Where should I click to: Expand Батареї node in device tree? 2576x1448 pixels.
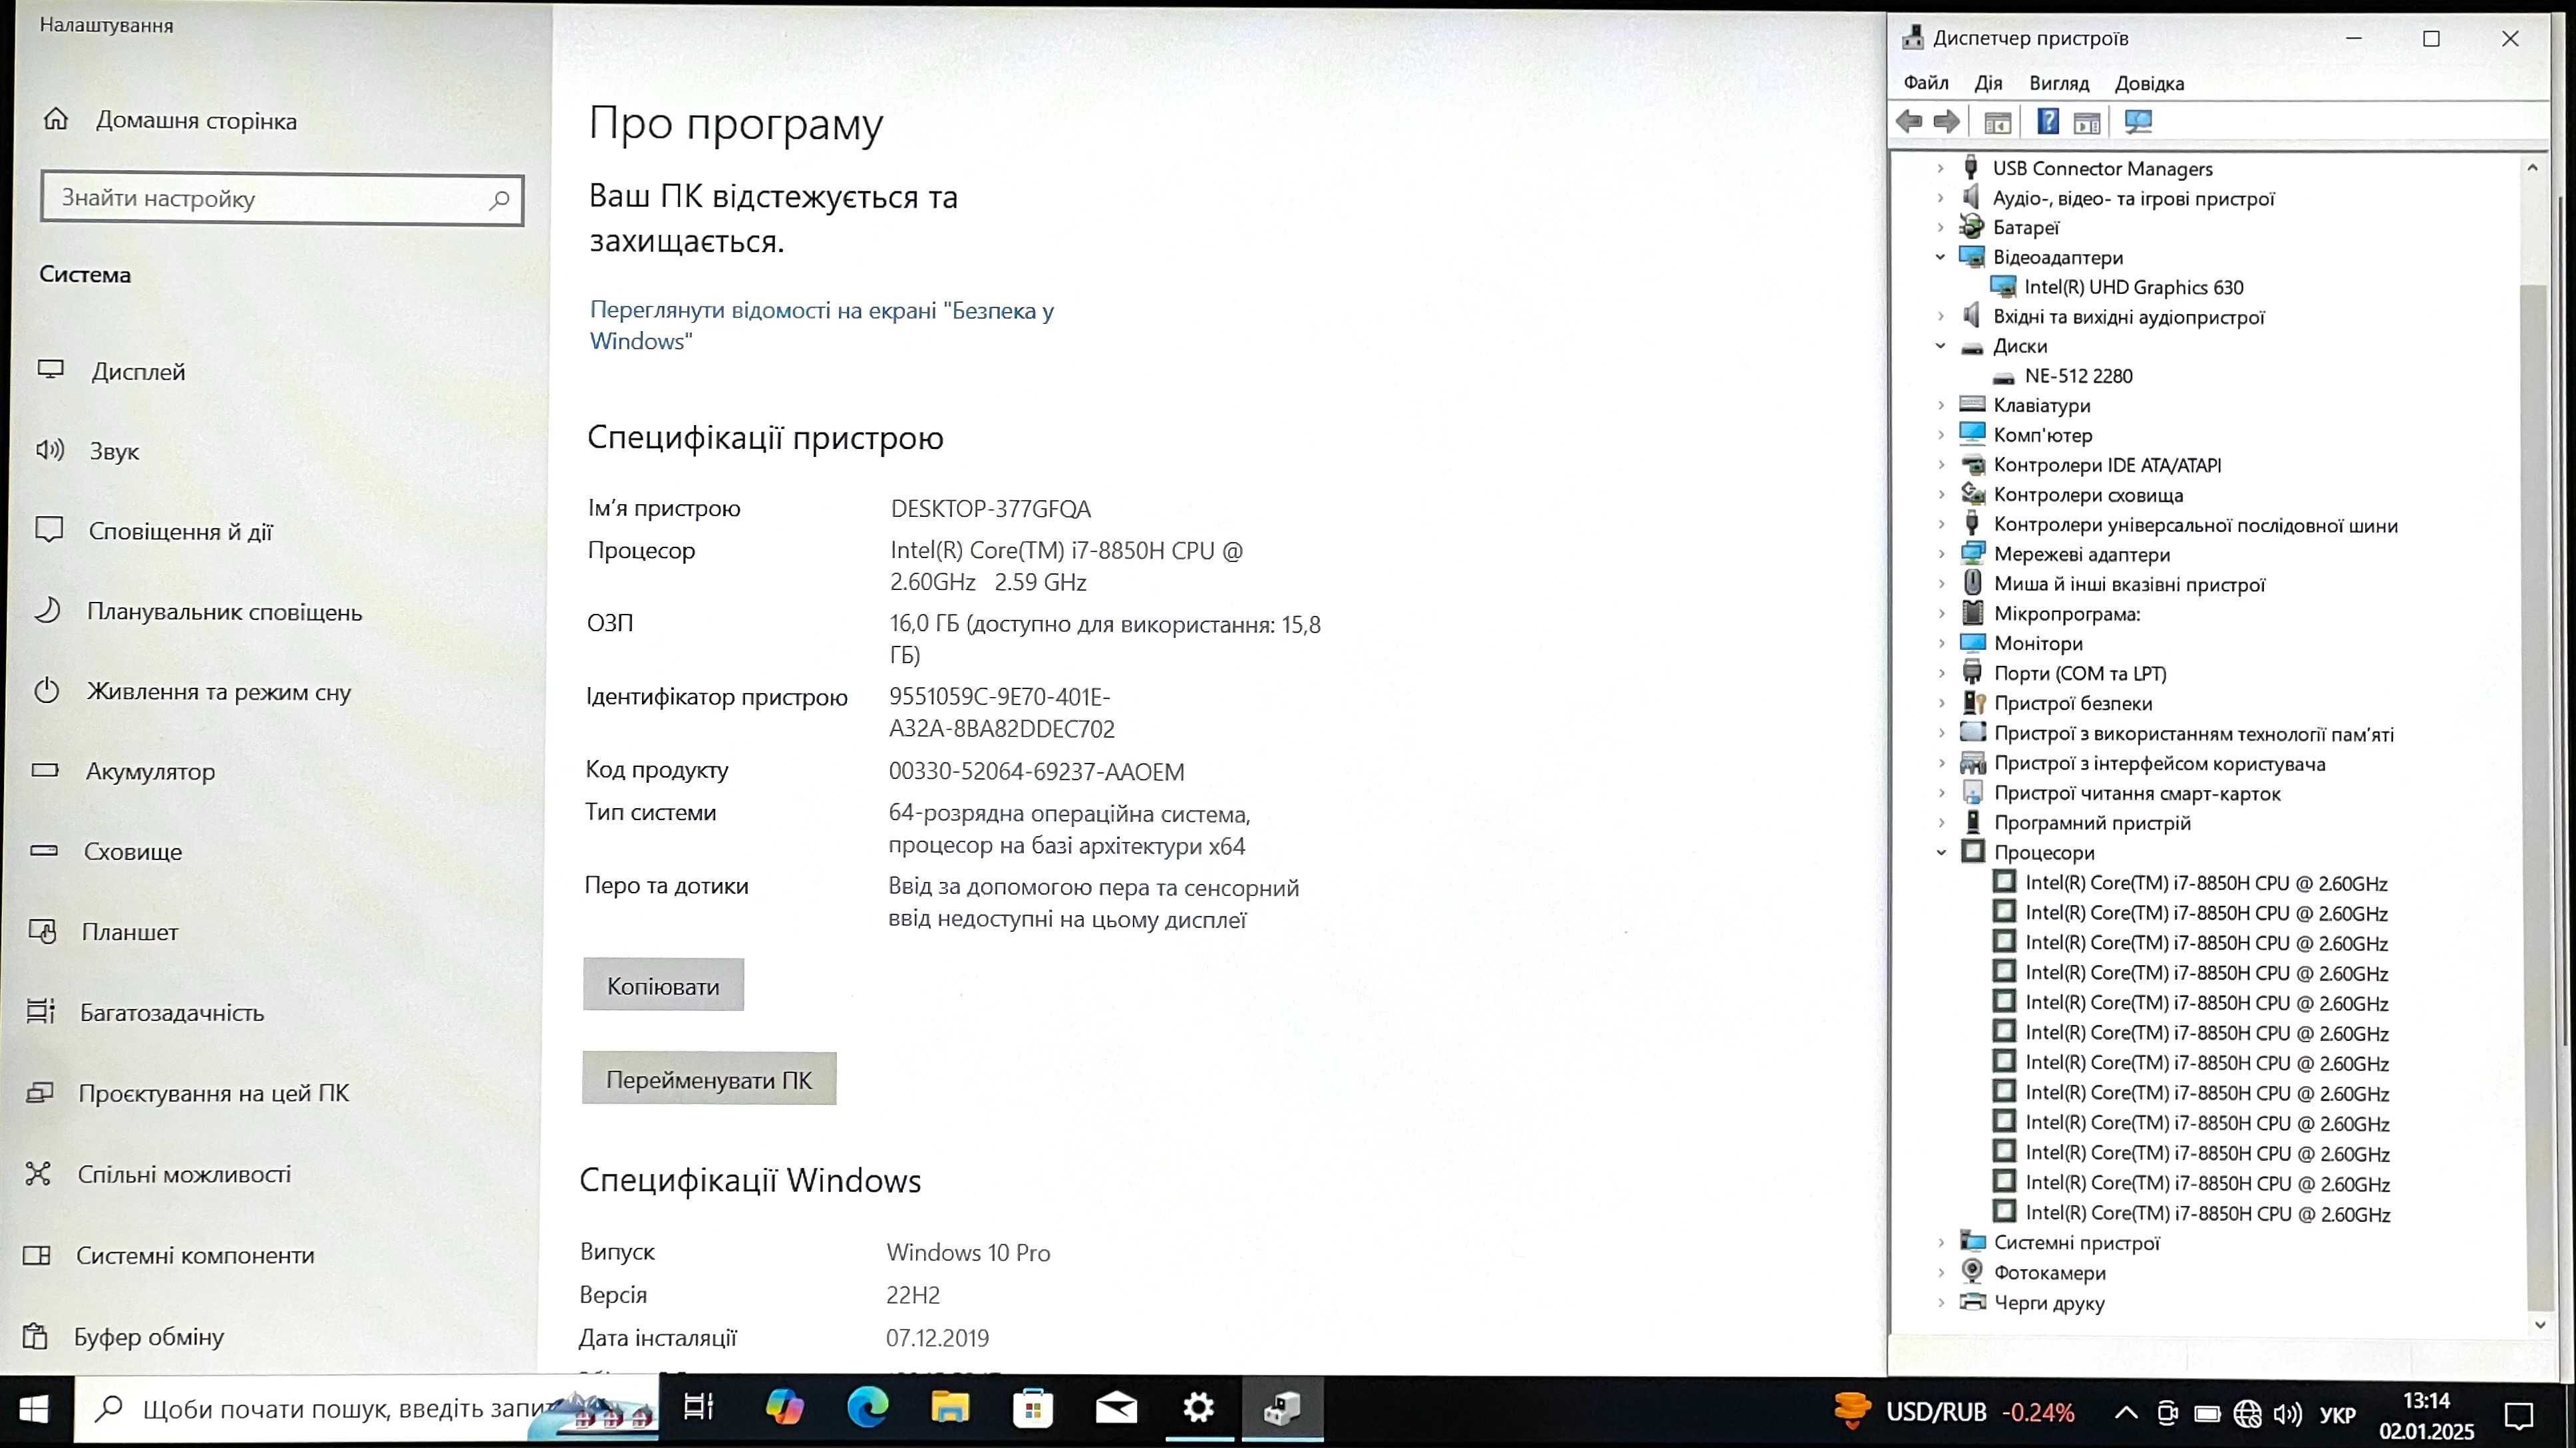1940,227
